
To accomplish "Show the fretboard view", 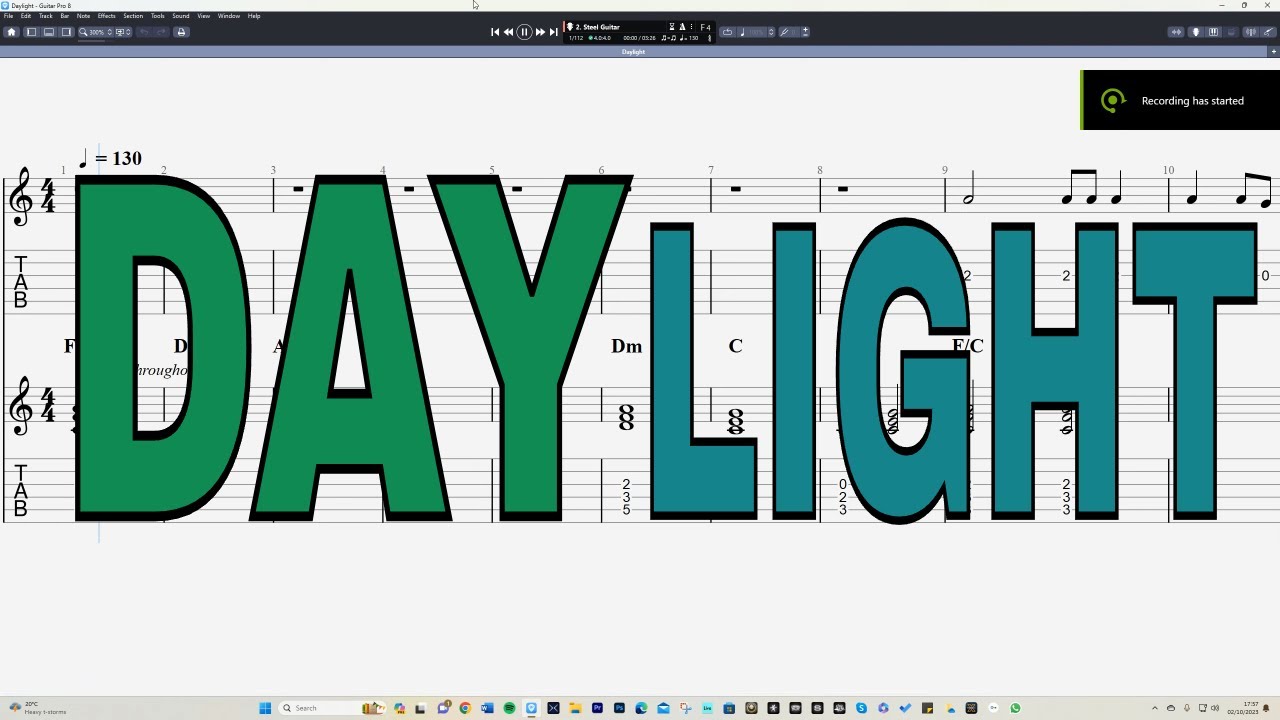I will (x=1195, y=32).
